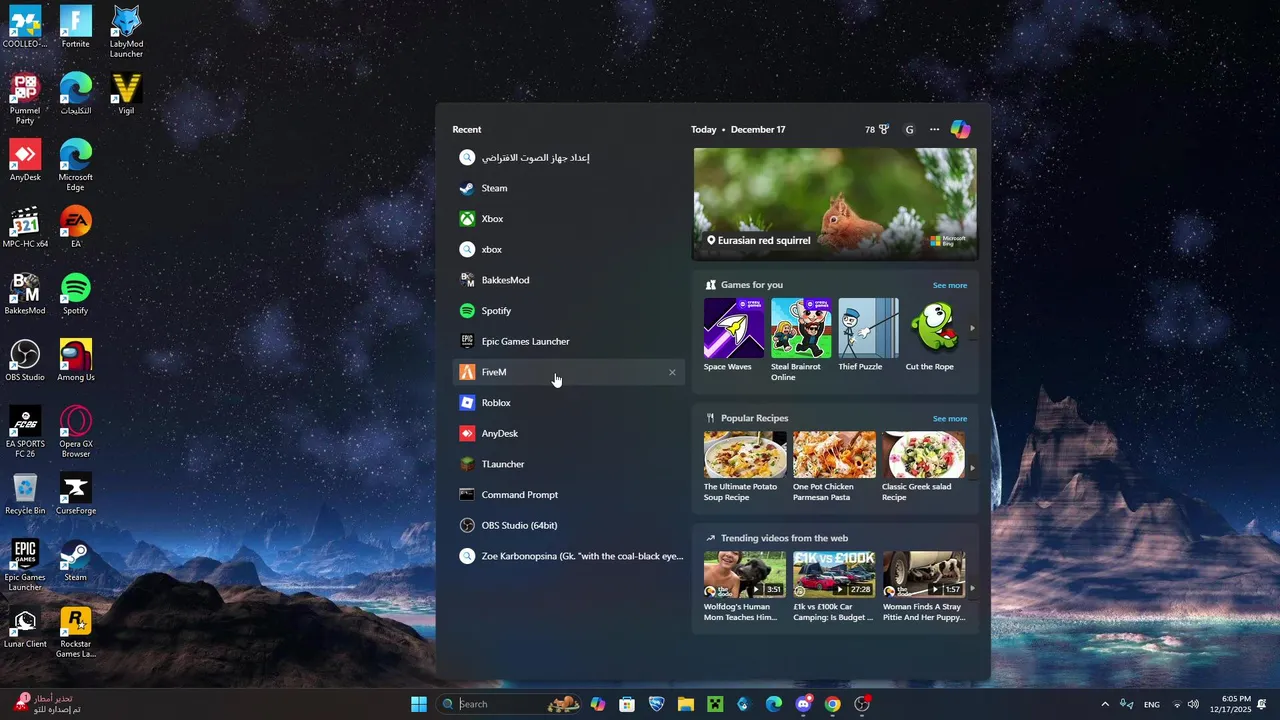The width and height of the screenshot is (1280, 720).
Task: Open the Windows Start button
Action: pos(419,704)
